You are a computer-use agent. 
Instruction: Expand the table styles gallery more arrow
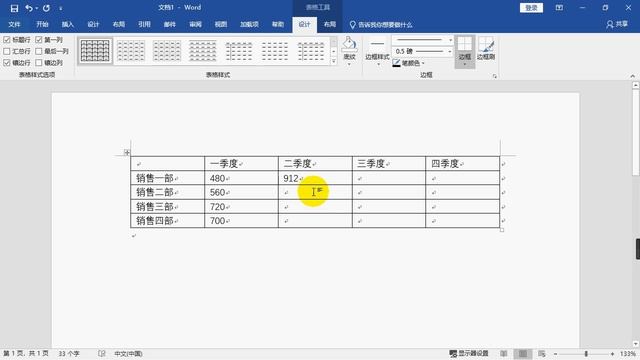click(333, 61)
